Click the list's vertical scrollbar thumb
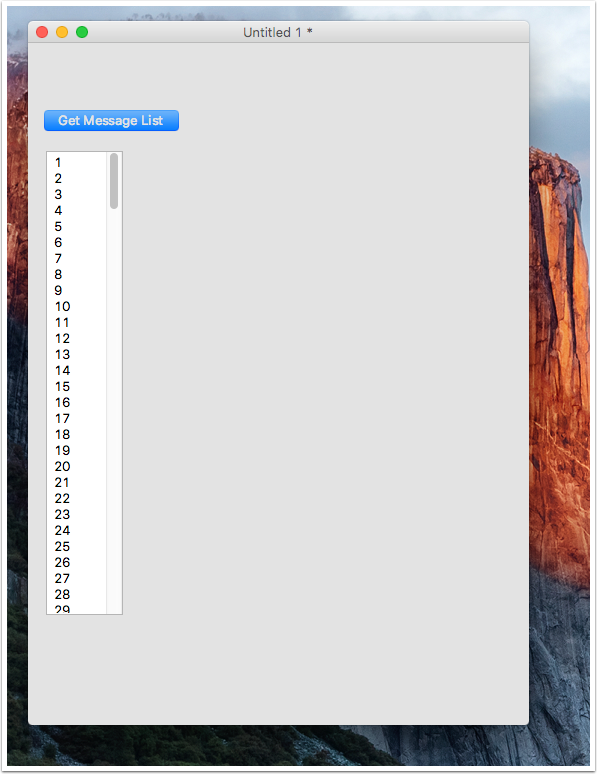The width and height of the screenshot is (597, 774). [x=114, y=181]
